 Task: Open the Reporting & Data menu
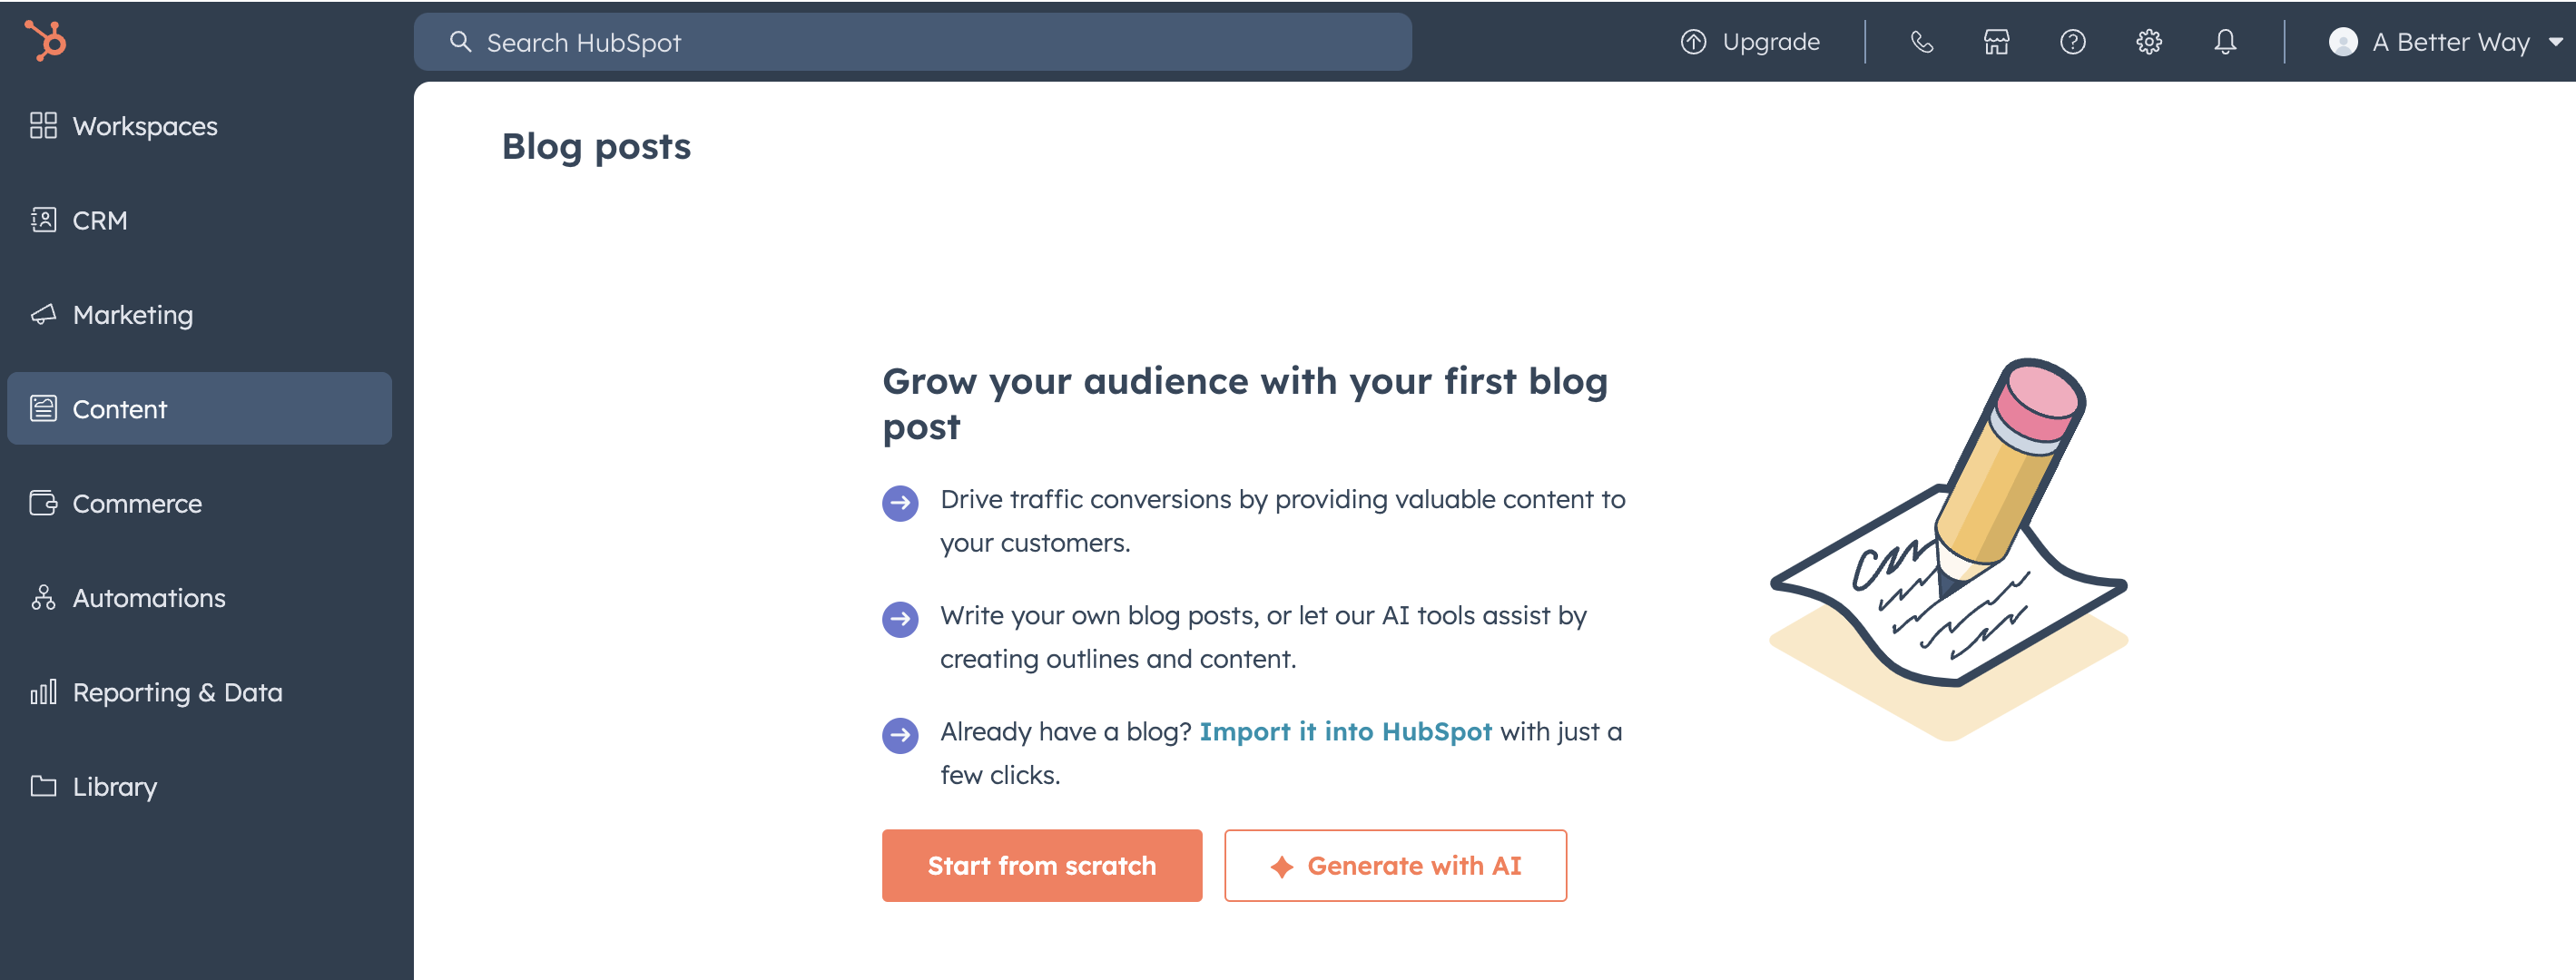[x=177, y=692]
